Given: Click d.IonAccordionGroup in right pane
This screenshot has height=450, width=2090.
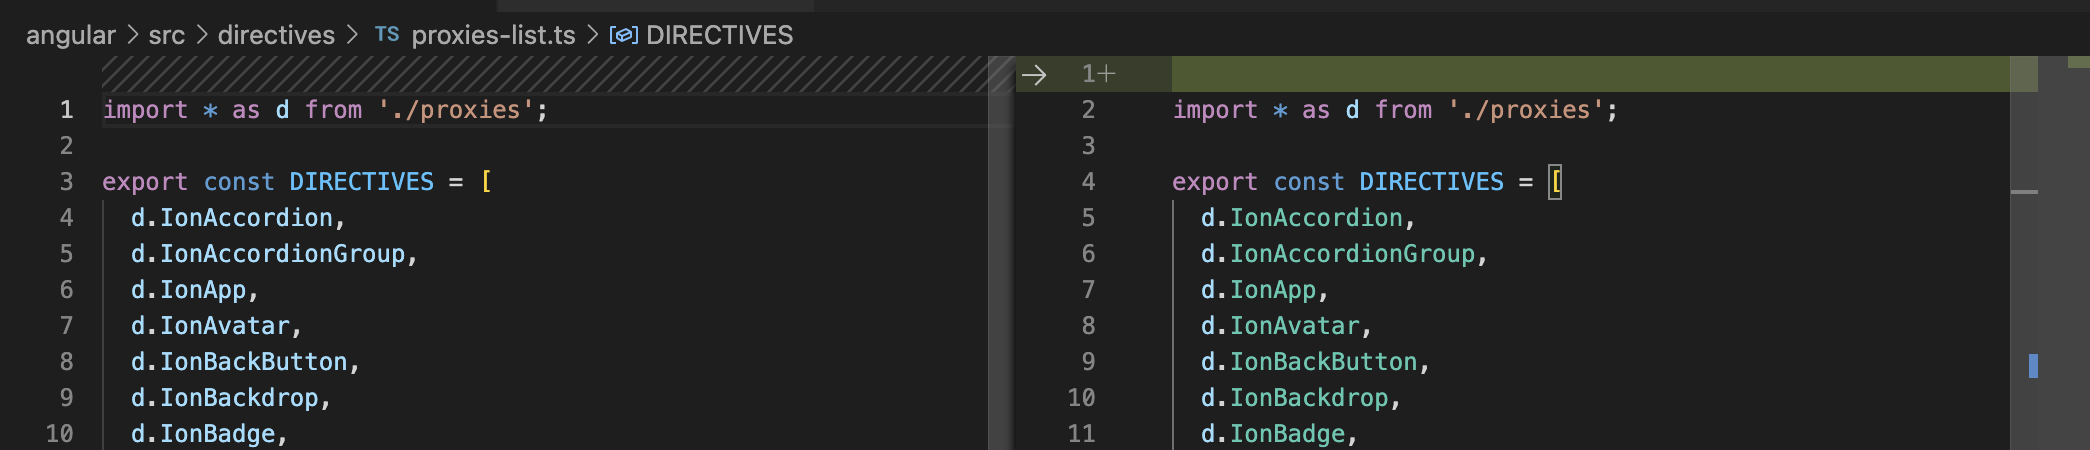Looking at the screenshot, I should (1344, 254).
